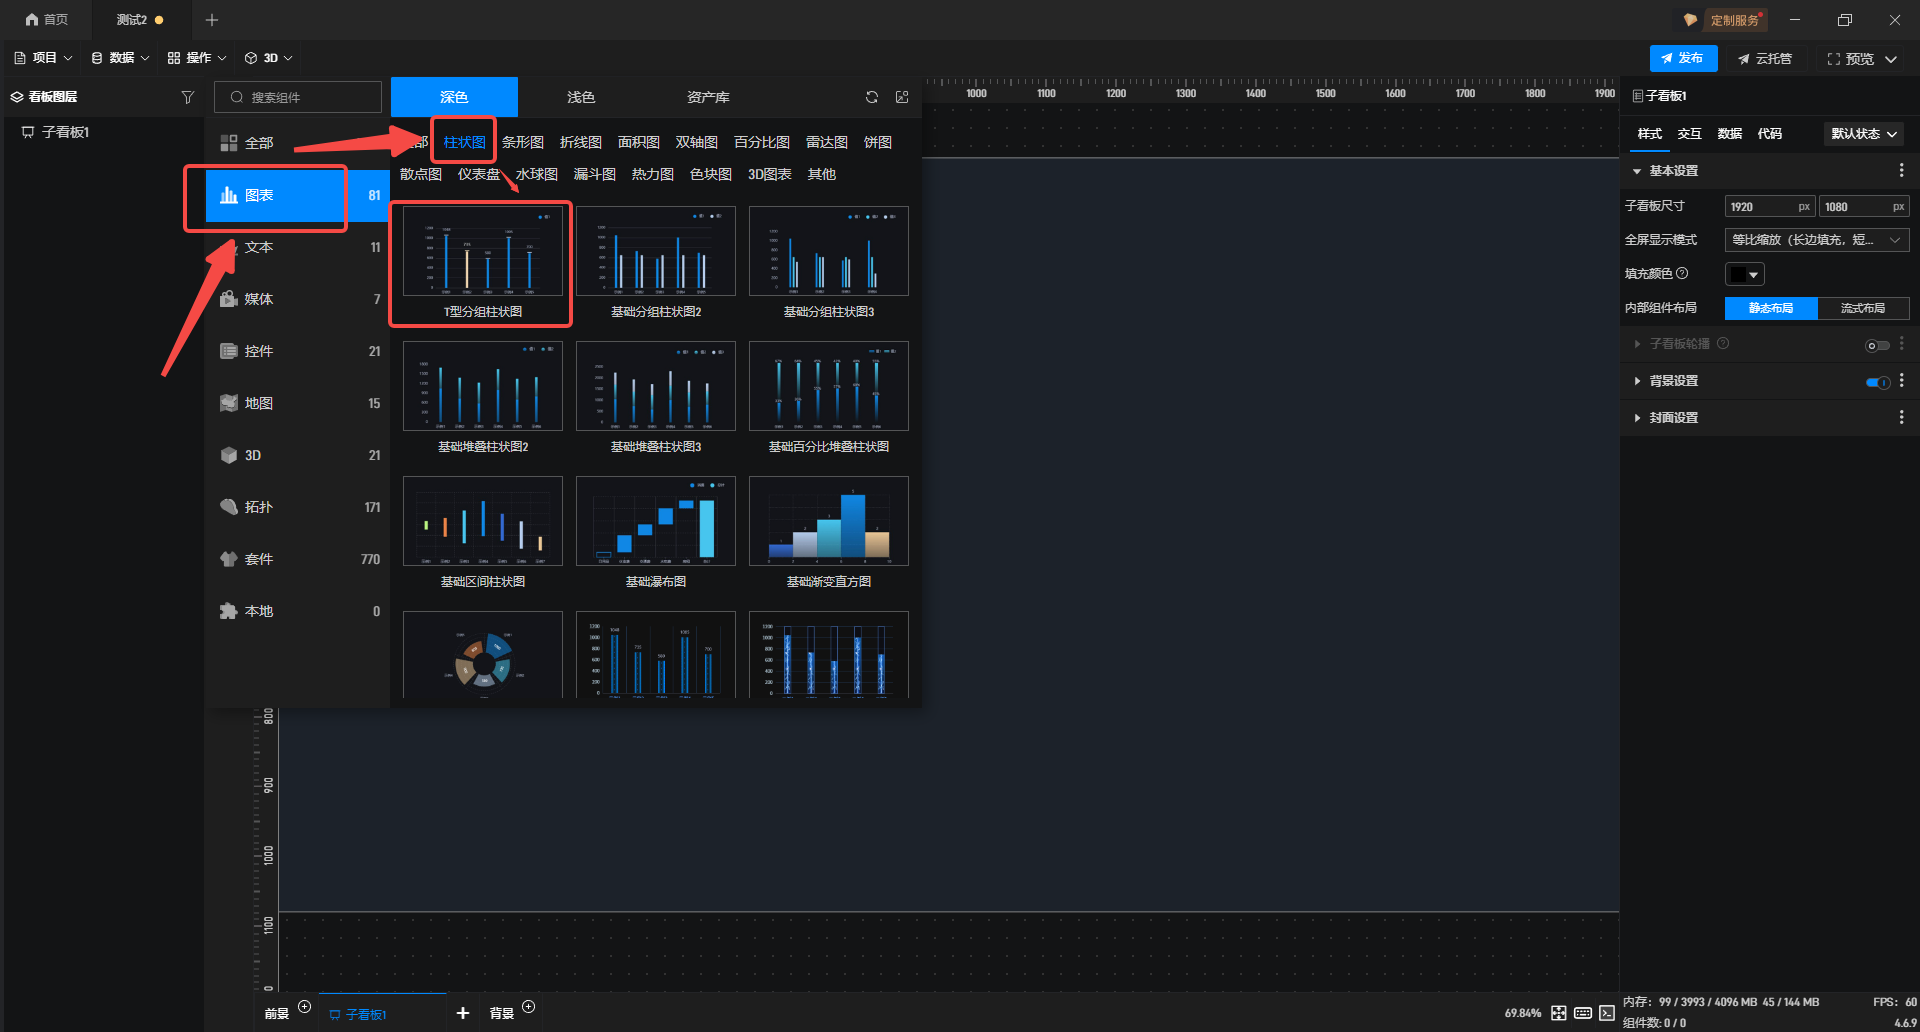Click the refresh icon in component panel
The width and height of the screenshot is (1920, 1032).
pos(872,97)
